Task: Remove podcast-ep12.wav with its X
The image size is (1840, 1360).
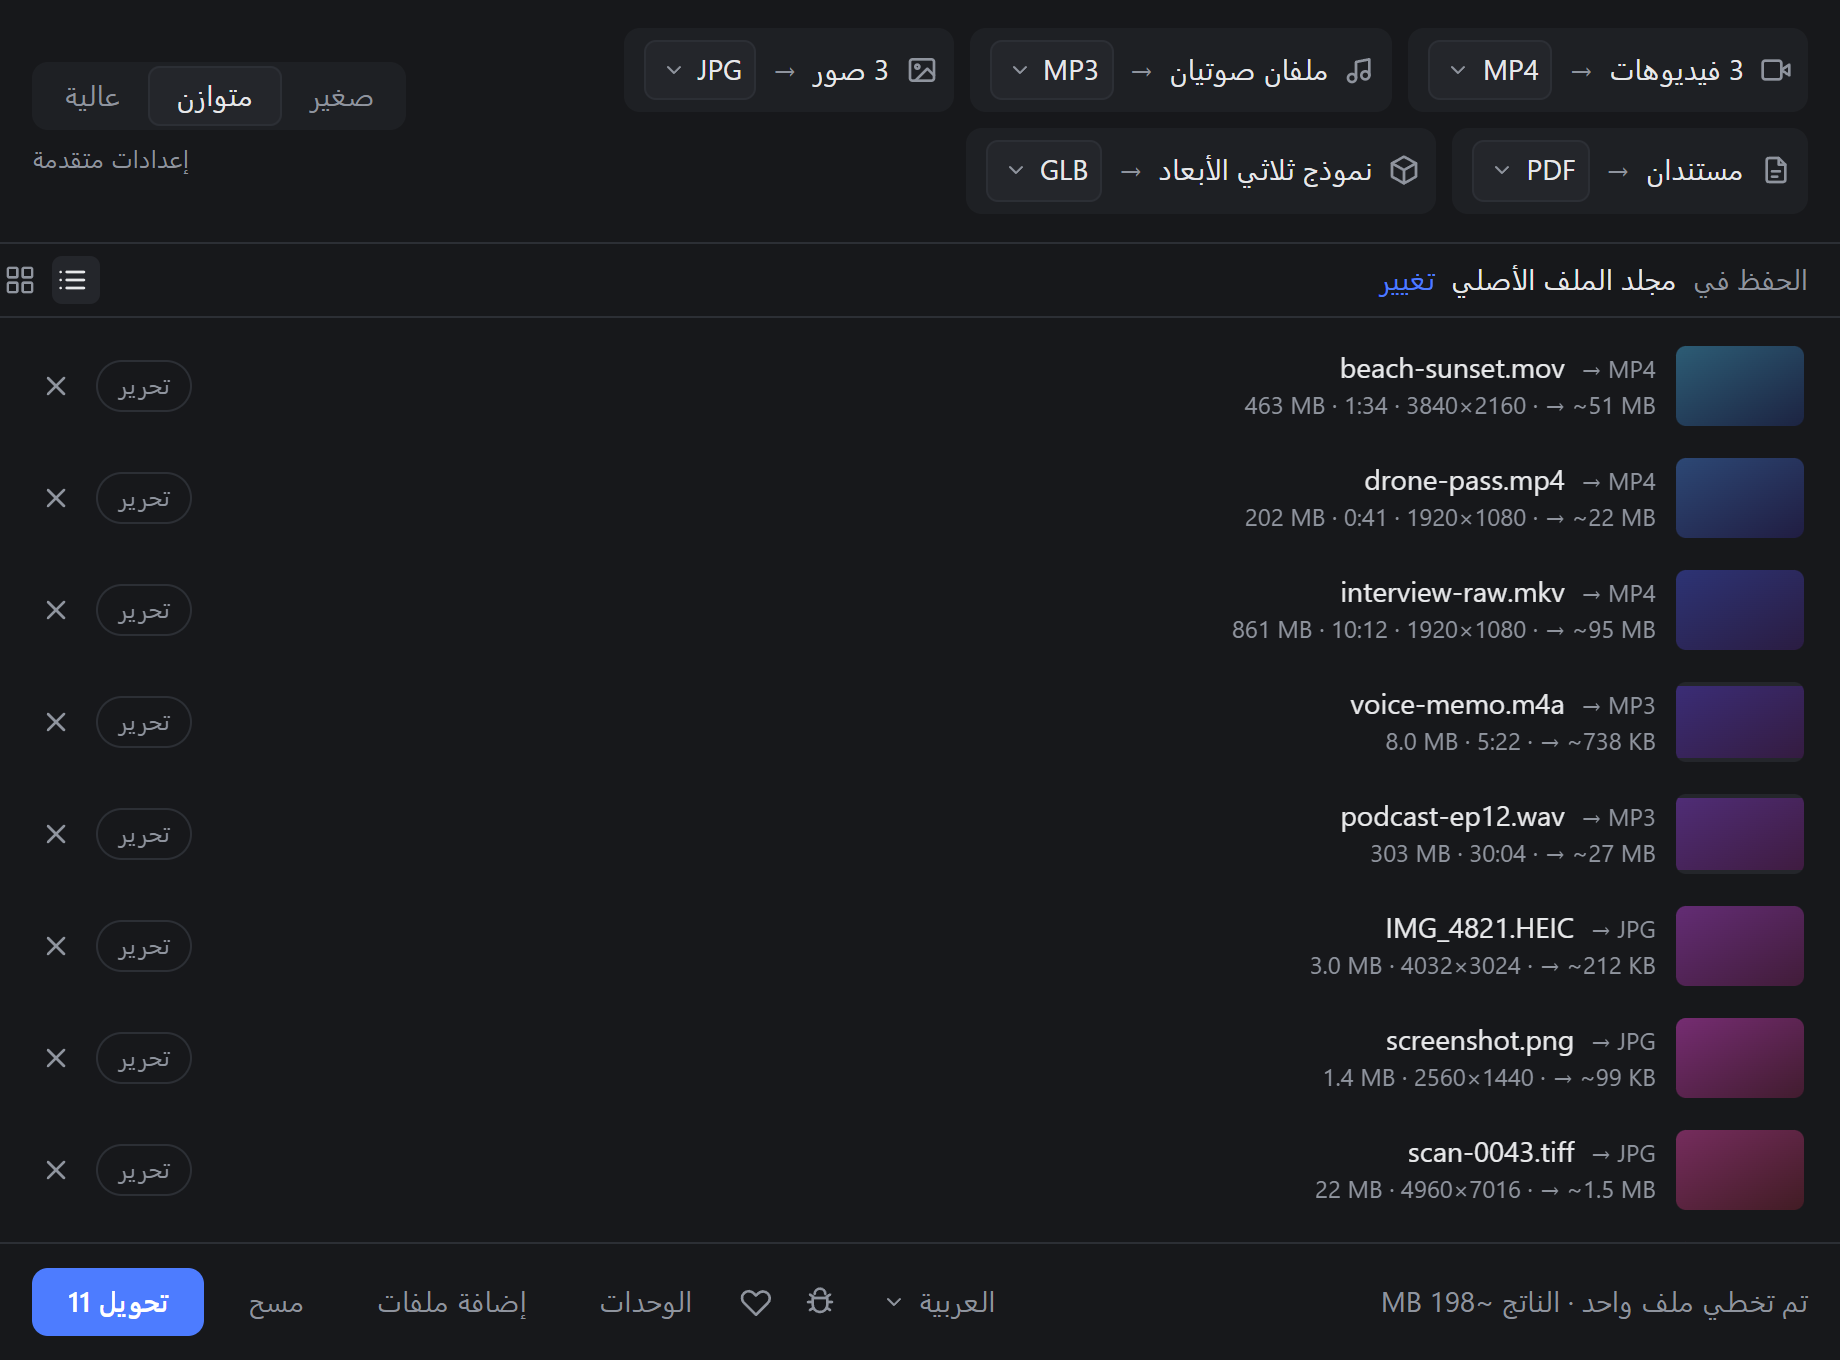Action: 56,834
